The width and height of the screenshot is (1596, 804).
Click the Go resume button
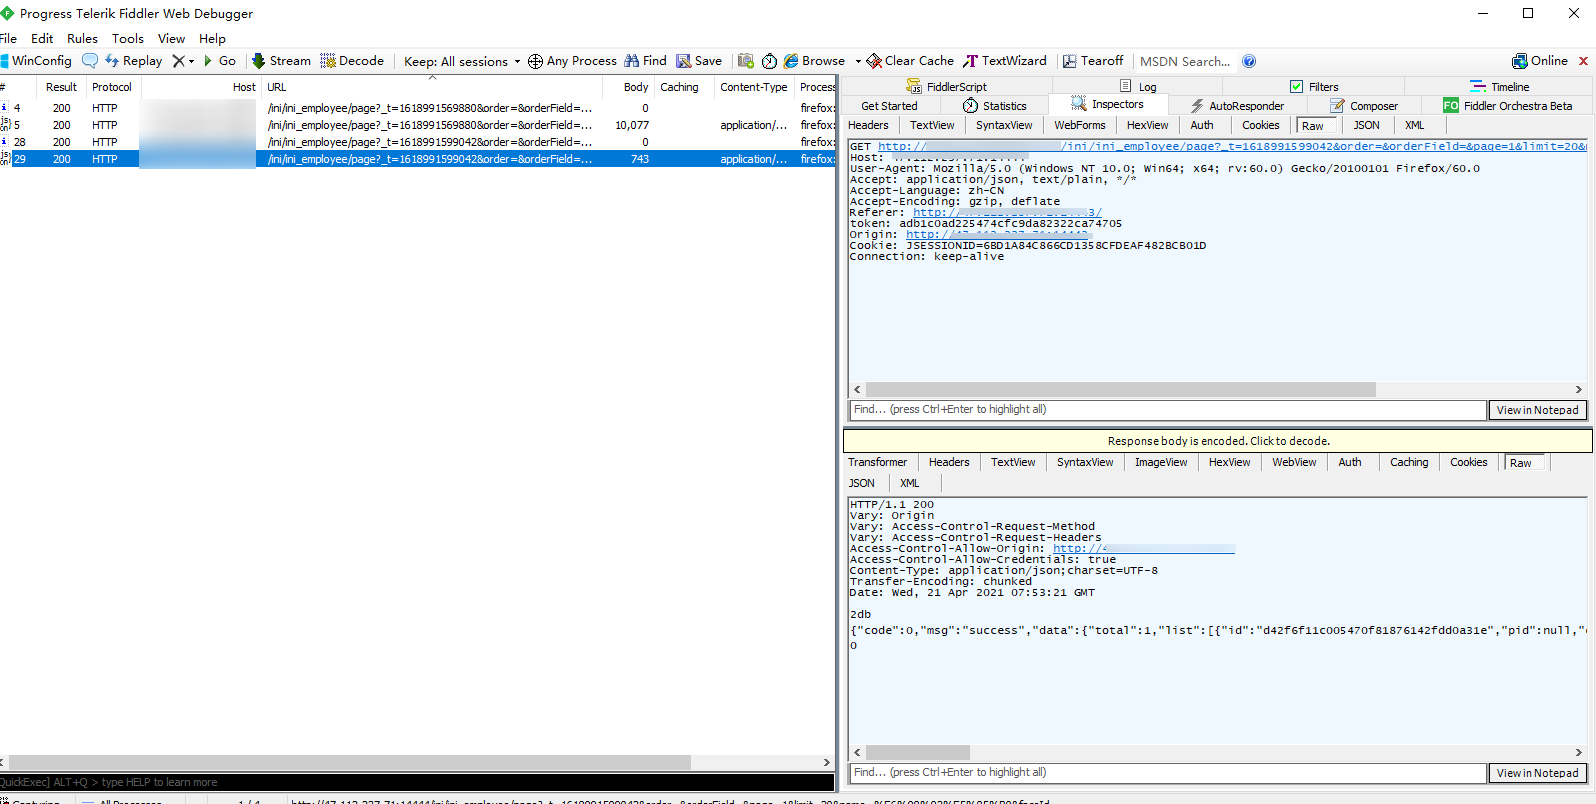220,61
